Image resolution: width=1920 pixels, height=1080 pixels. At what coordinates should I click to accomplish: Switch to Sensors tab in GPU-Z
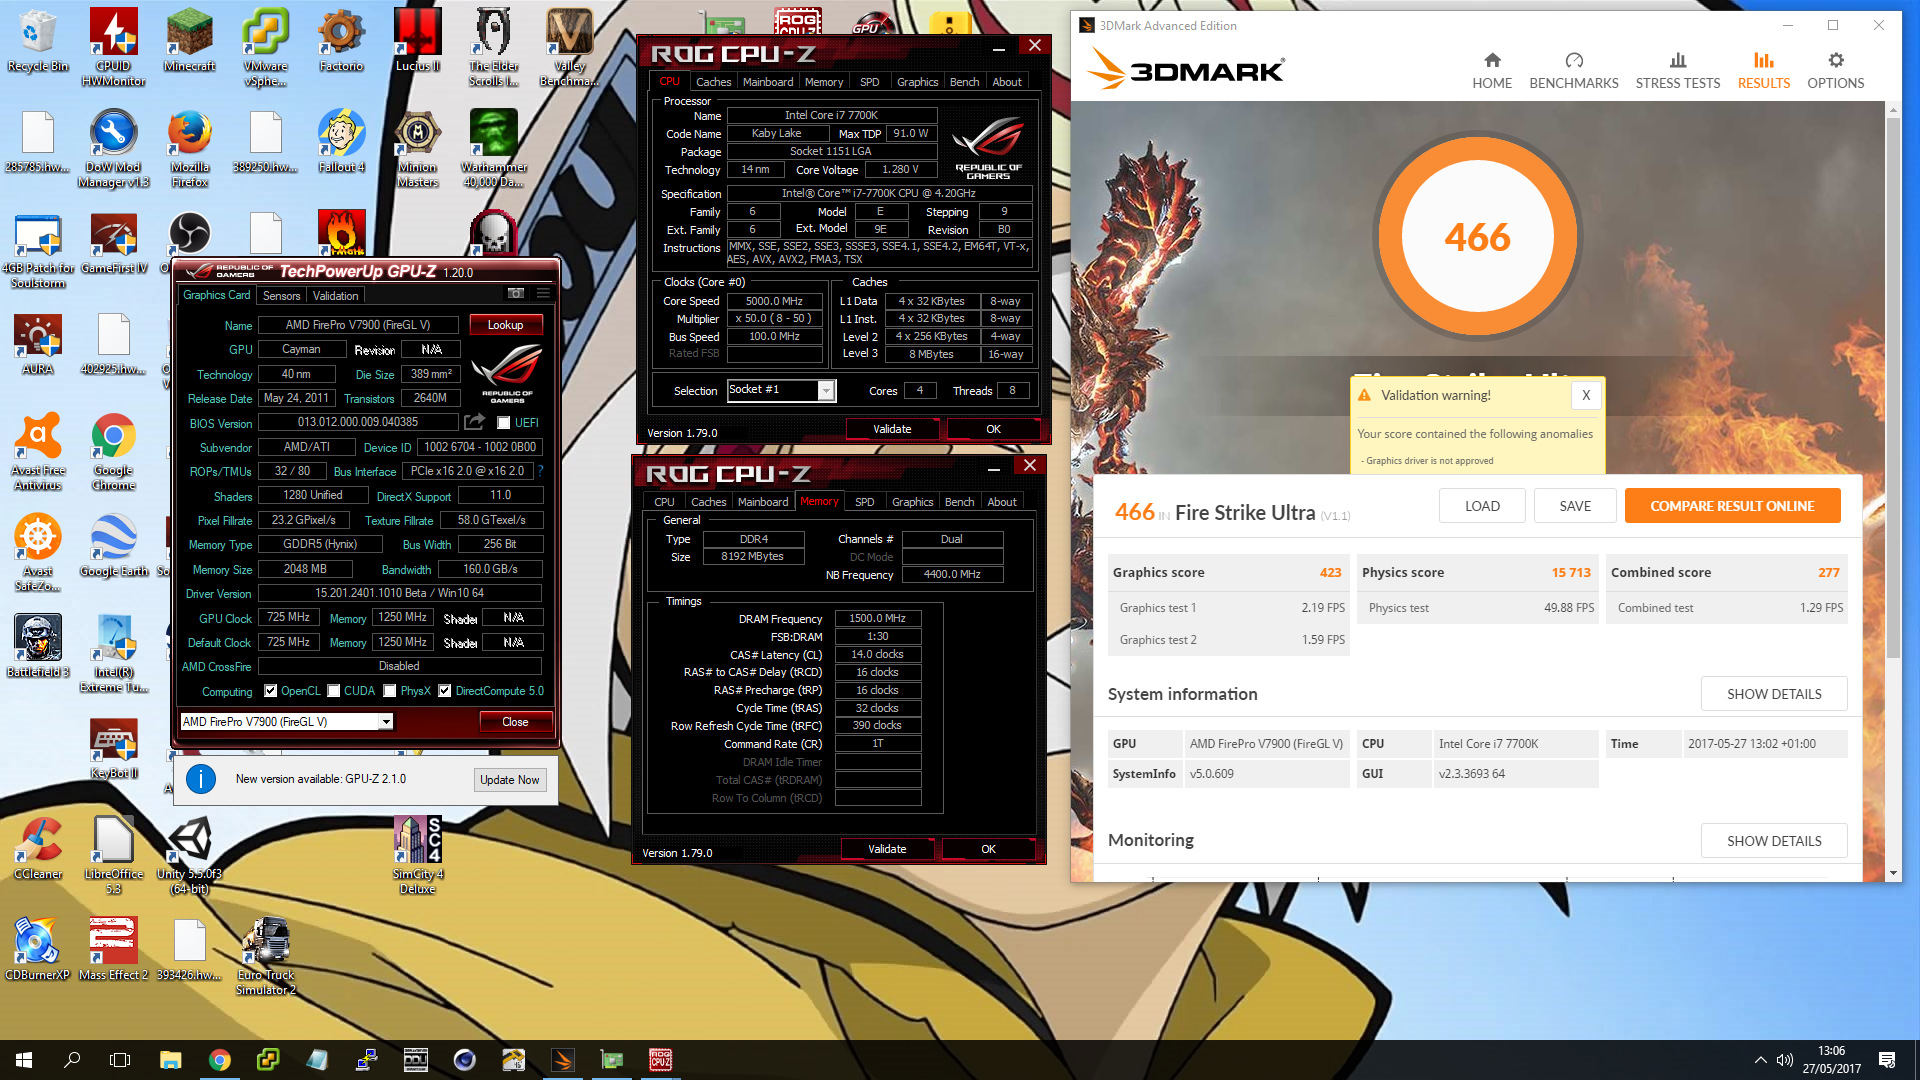(x=281, y=296)
